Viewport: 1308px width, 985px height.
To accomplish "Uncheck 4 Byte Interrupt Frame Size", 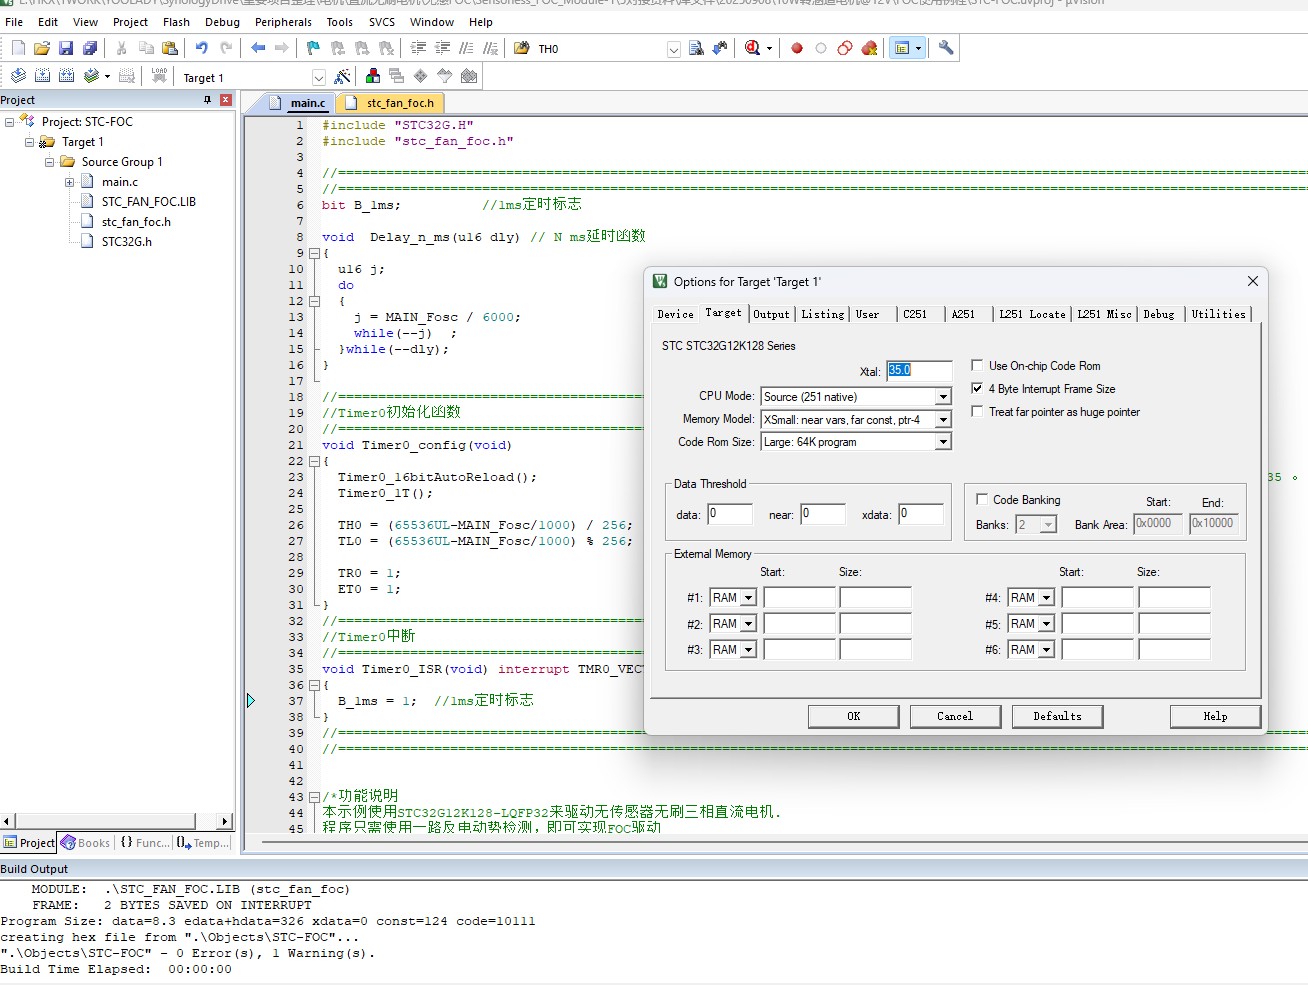I will click(x=978, y=389).
